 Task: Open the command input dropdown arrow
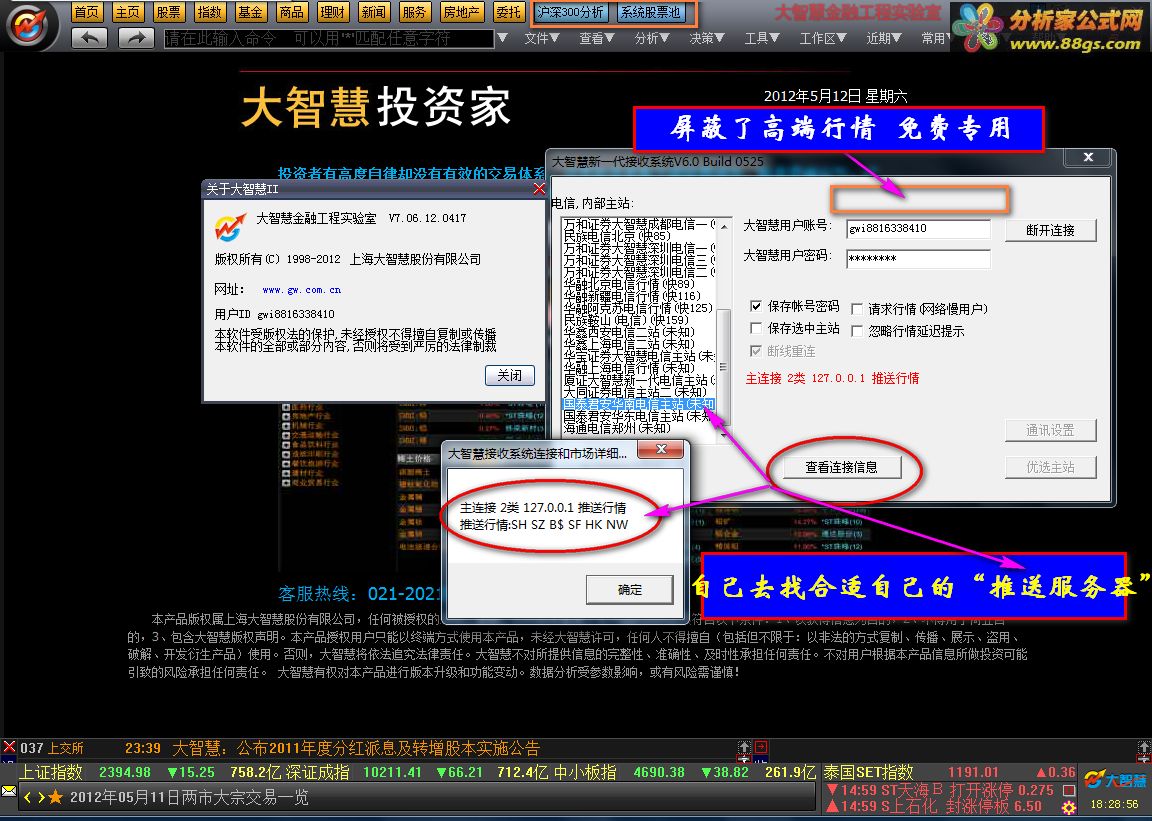[503, 37]
